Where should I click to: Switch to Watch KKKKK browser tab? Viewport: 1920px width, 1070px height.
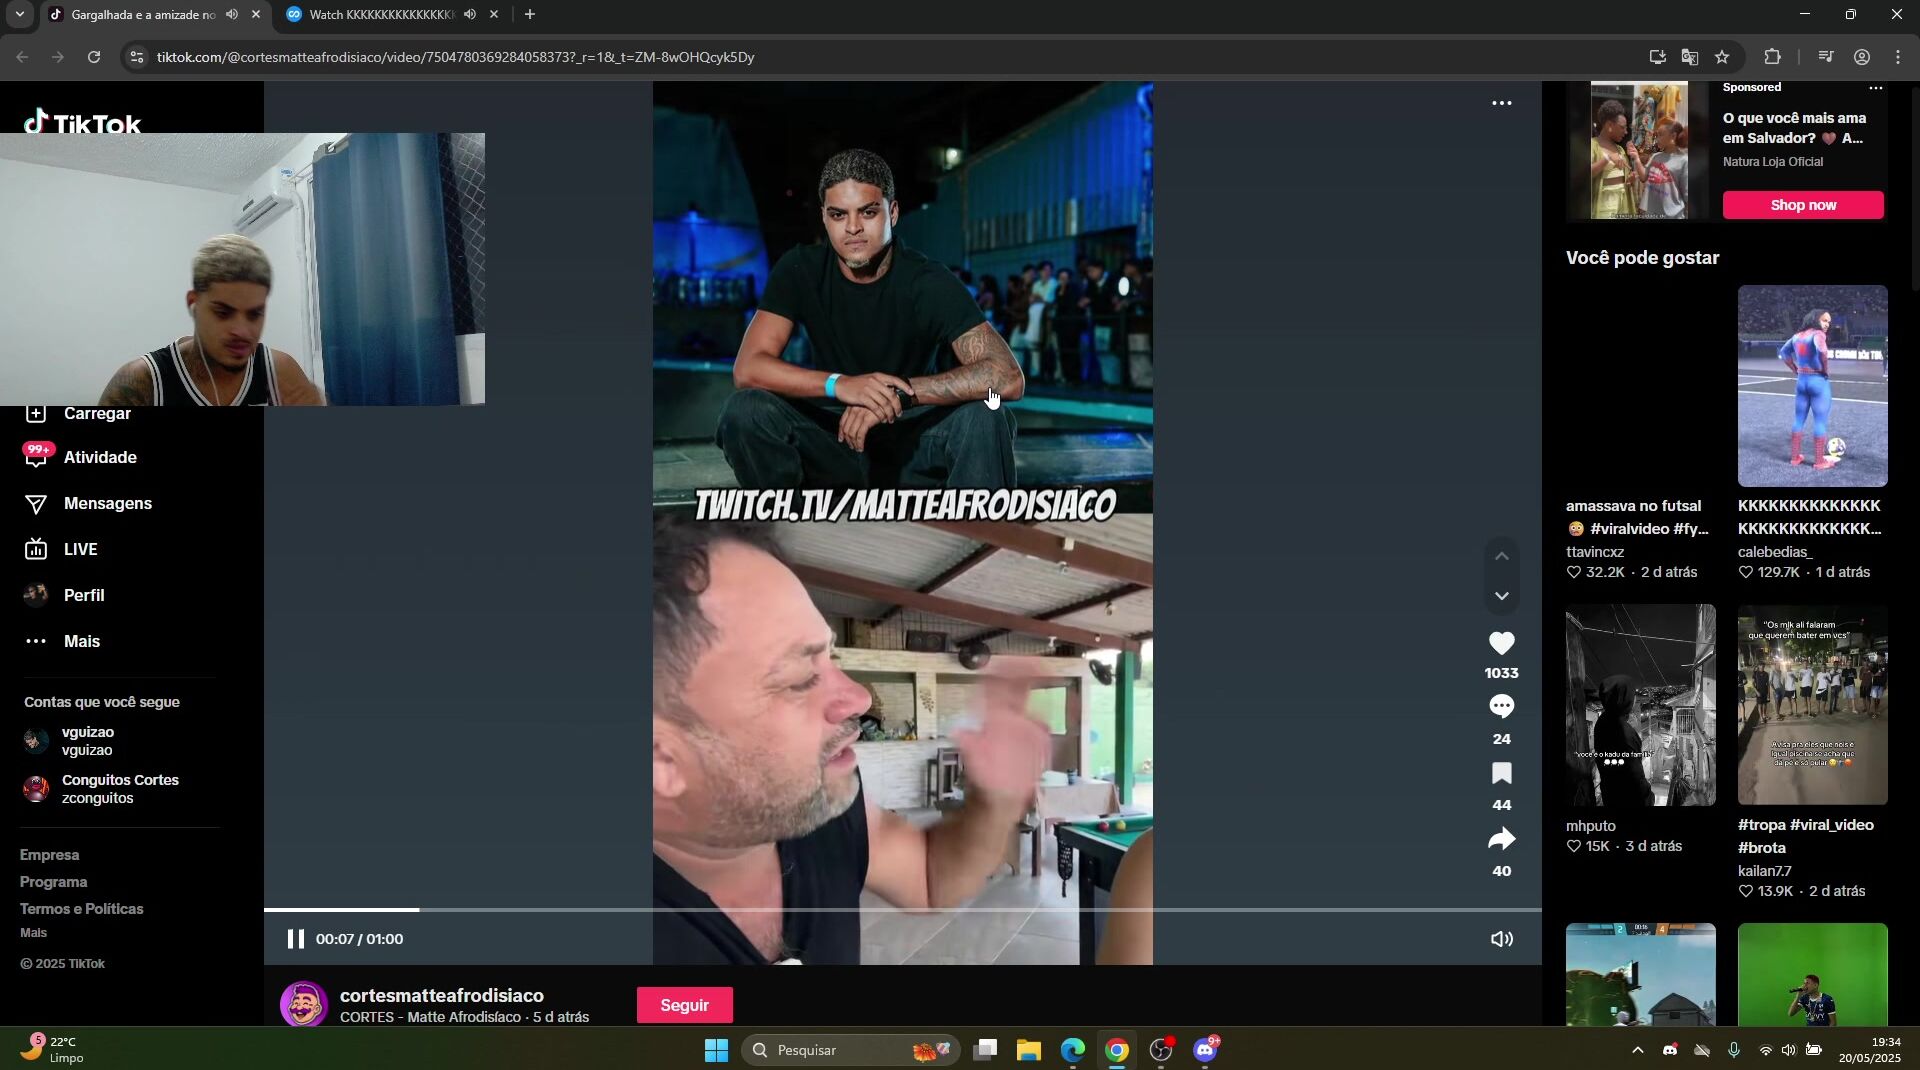click(x=380, y=14)
